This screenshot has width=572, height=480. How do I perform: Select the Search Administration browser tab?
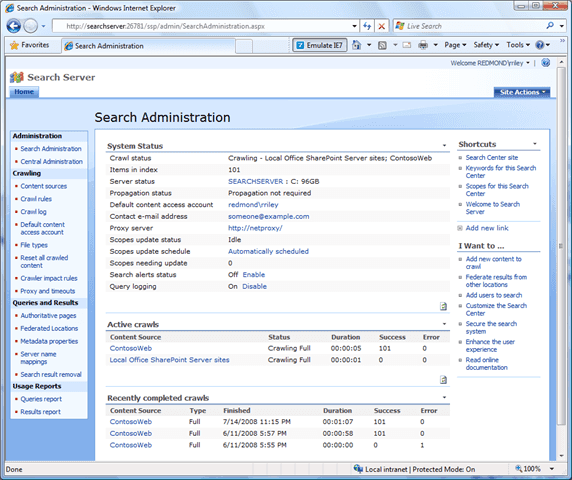point(148,46)
